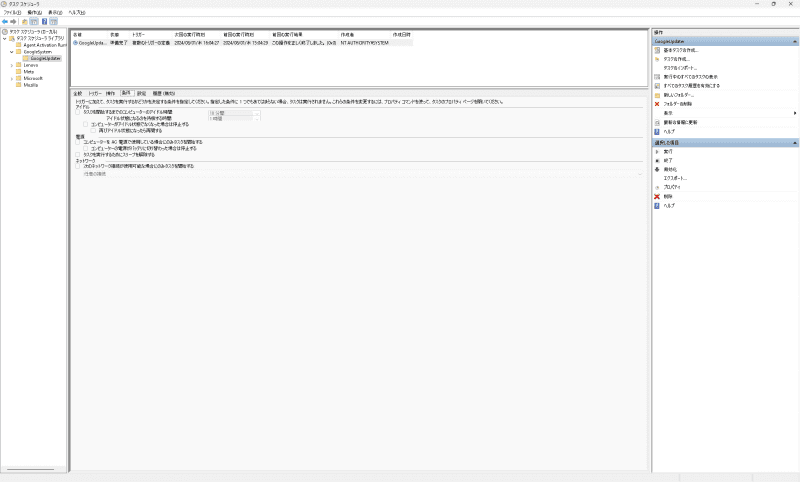Toggle the stop-if-switched-to-battery checkbox

coord(86,148)
